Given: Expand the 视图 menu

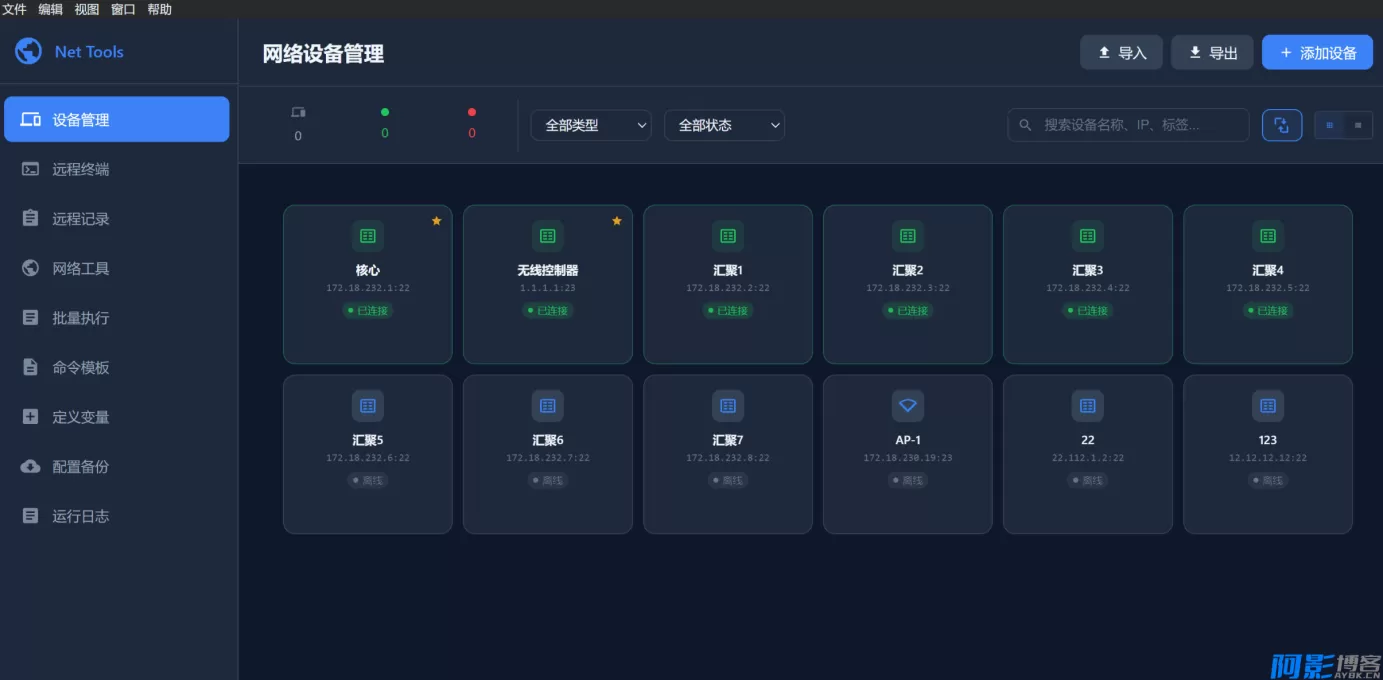Looking at the screenshot, I should point(86,9).
